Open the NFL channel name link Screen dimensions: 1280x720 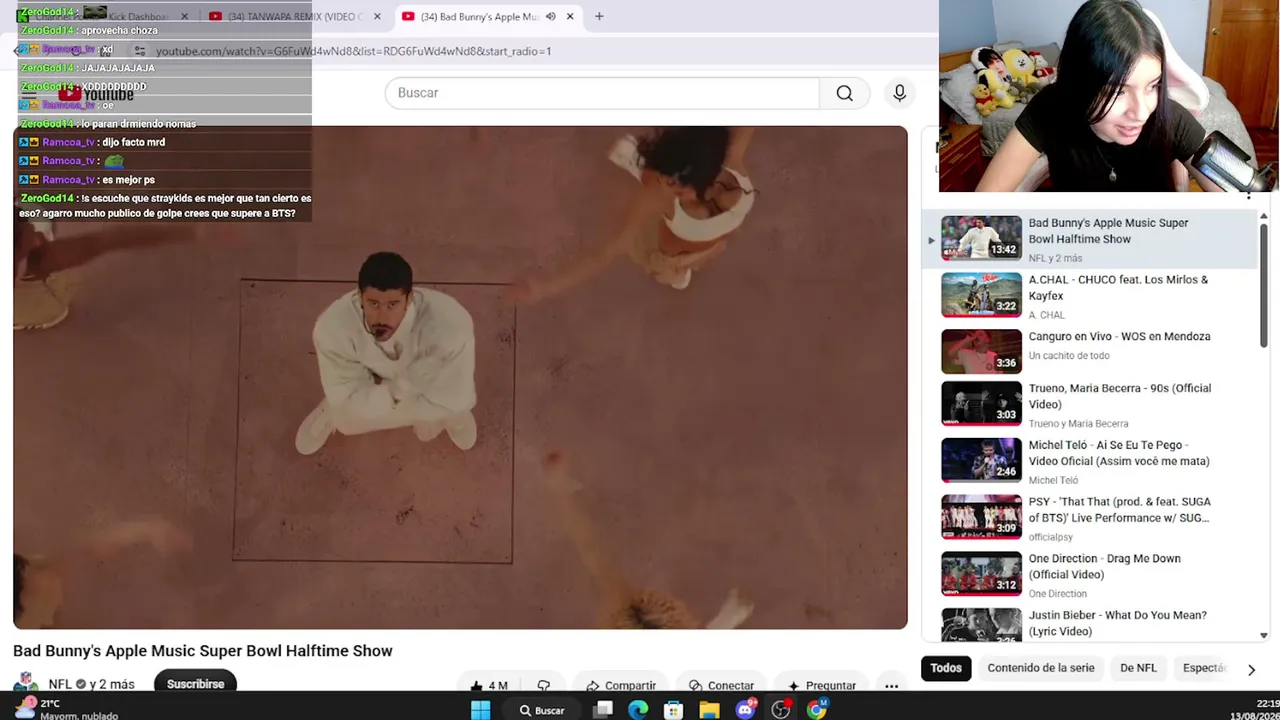pos(60,684)
